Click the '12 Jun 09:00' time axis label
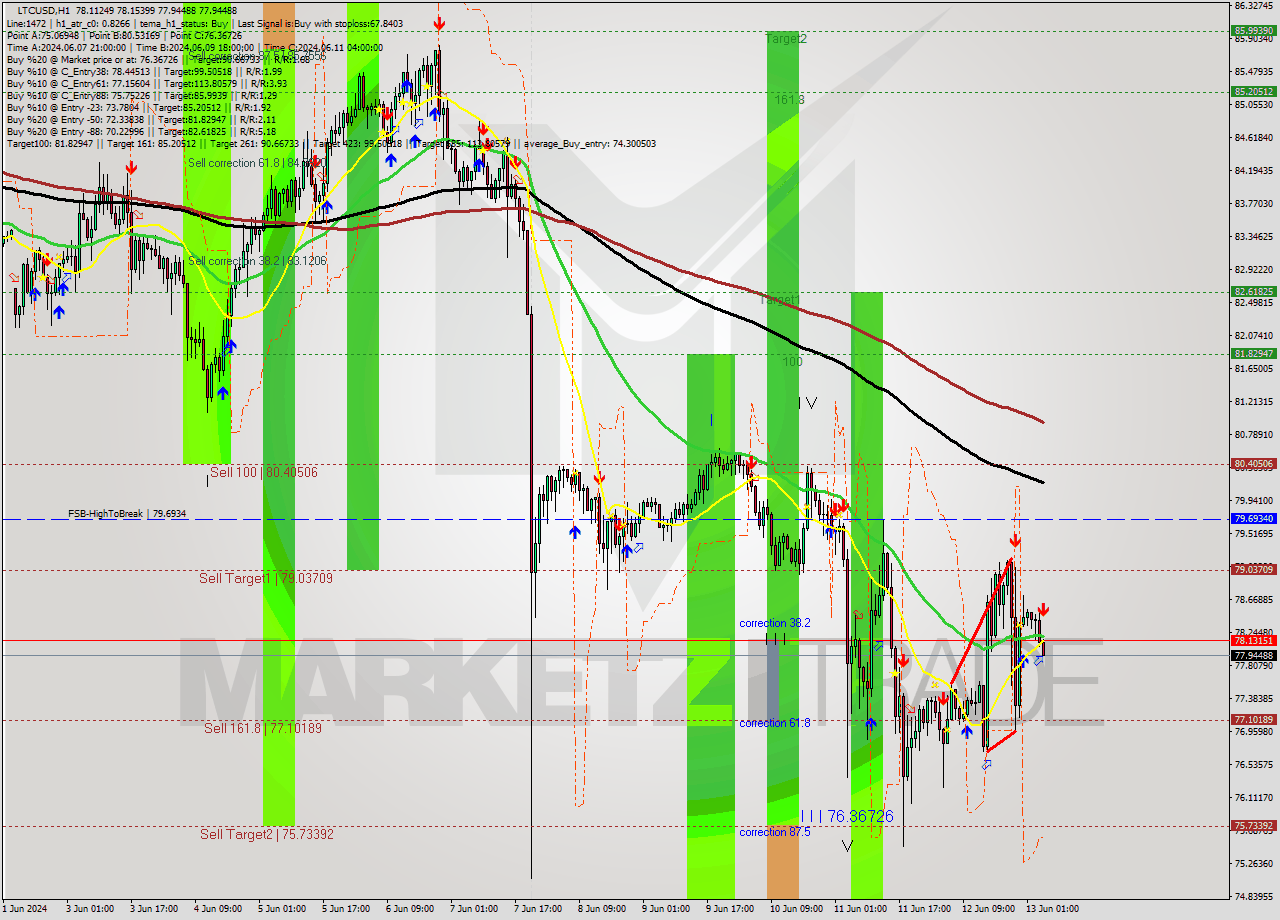 (x=987, y=909)
